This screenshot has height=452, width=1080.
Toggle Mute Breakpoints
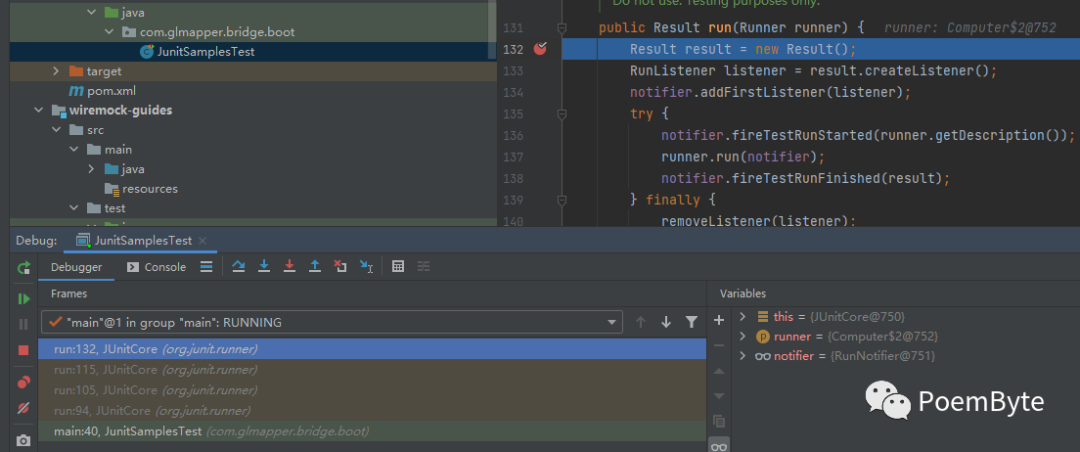[x=24, y=408]
